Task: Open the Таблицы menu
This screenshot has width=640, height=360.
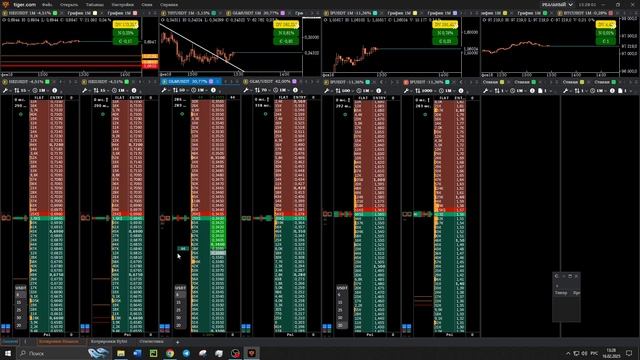Action: [x=95, y=4]
